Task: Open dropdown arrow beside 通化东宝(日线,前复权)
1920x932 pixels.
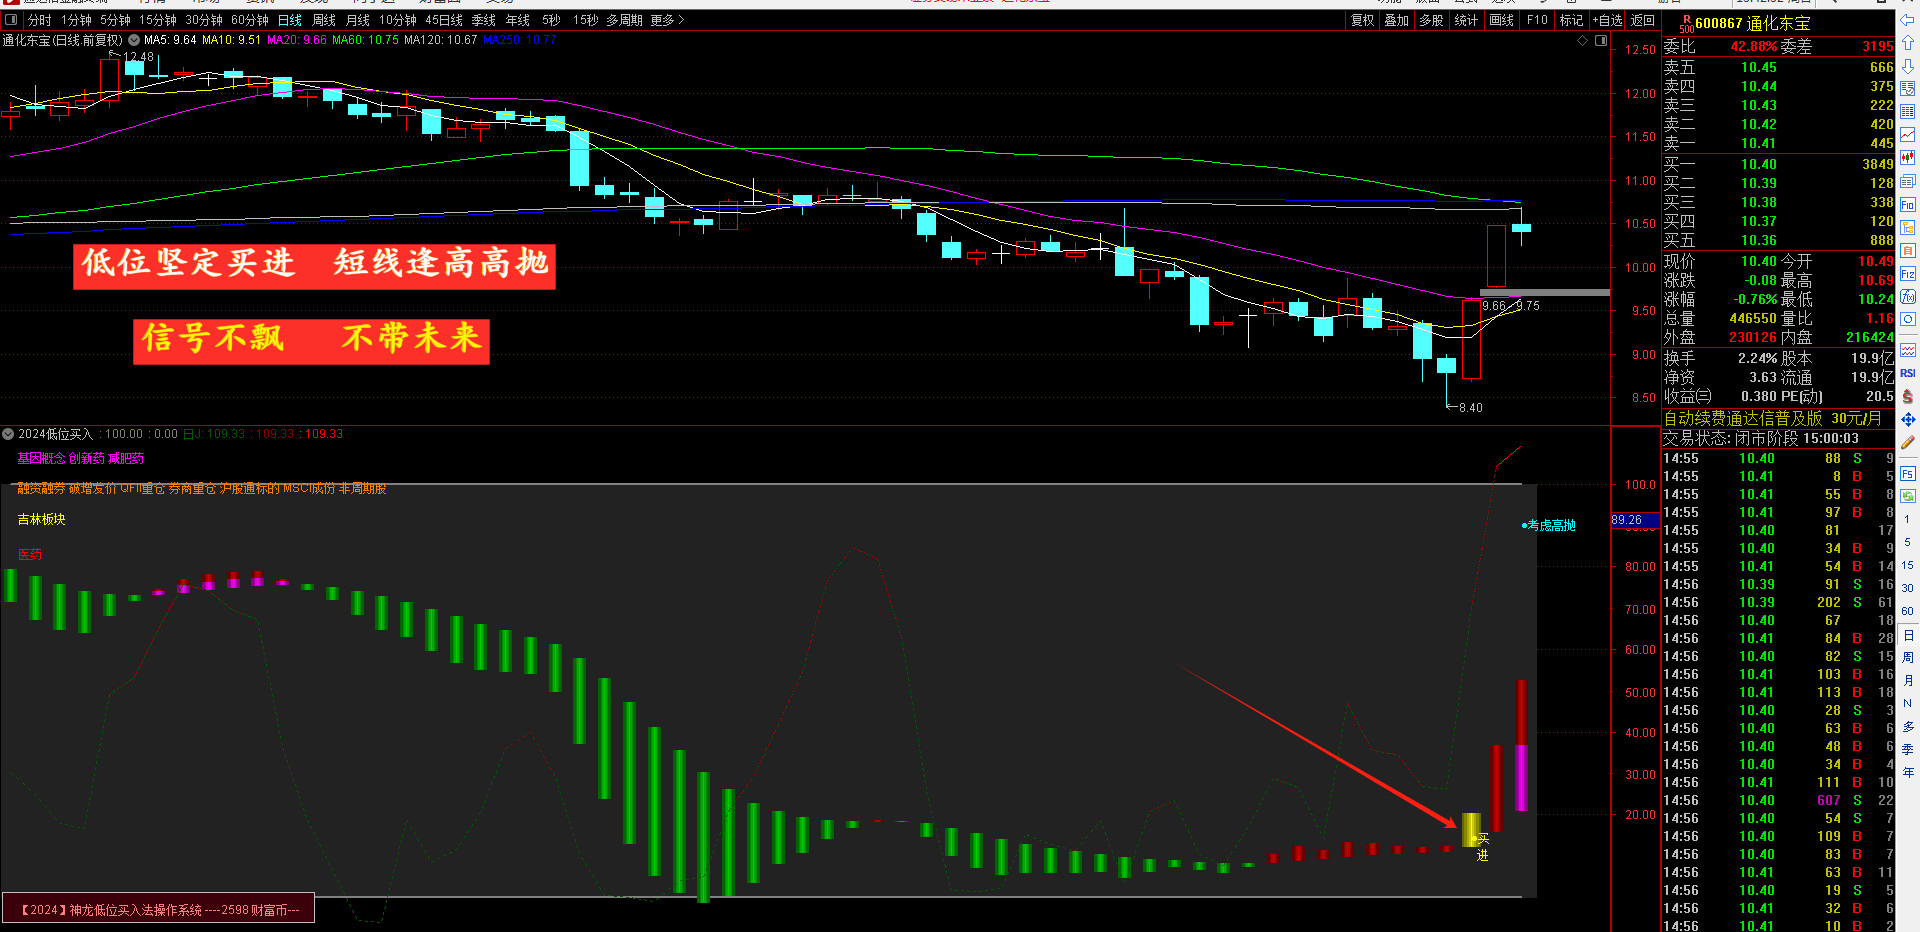Action: pyautogui.click(x=134, y=40)
